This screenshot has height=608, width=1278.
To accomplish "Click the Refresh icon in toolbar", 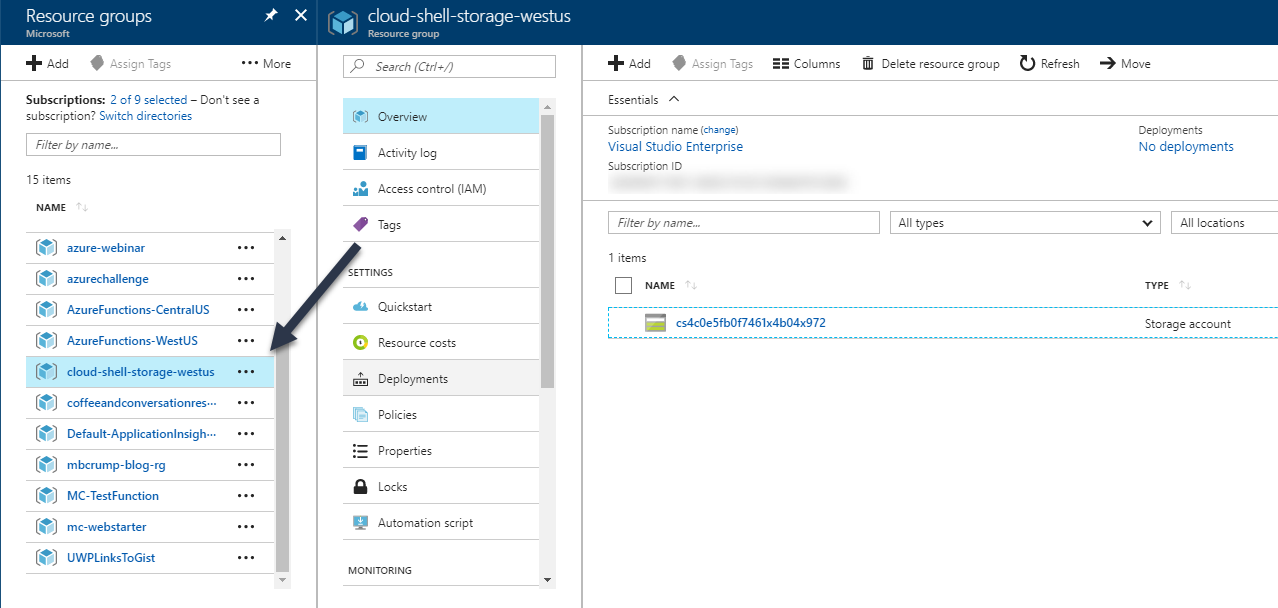I will click(1027, 64).
